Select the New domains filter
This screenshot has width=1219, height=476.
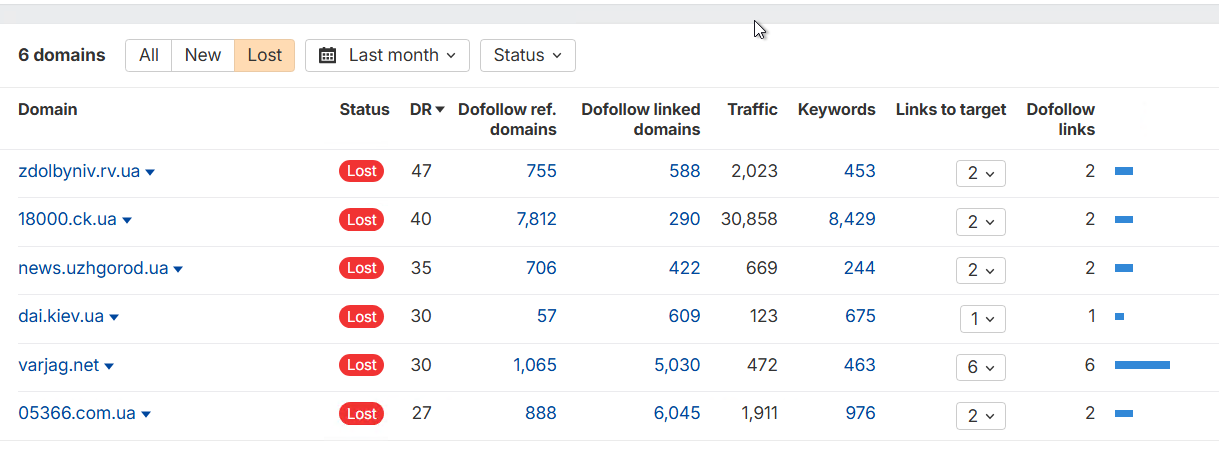tap(203, 56)
